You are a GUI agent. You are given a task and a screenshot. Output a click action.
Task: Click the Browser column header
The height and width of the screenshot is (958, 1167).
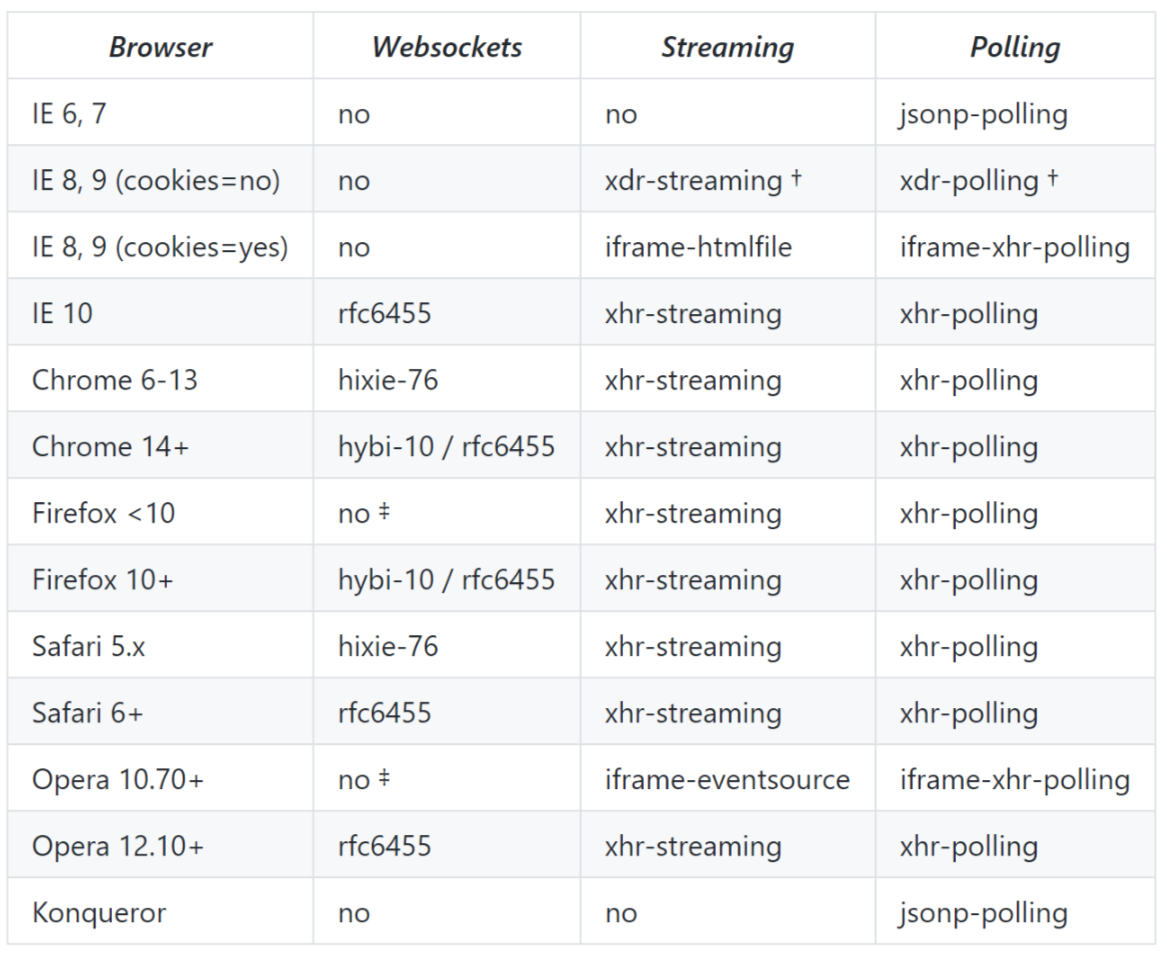coord(161,47)
